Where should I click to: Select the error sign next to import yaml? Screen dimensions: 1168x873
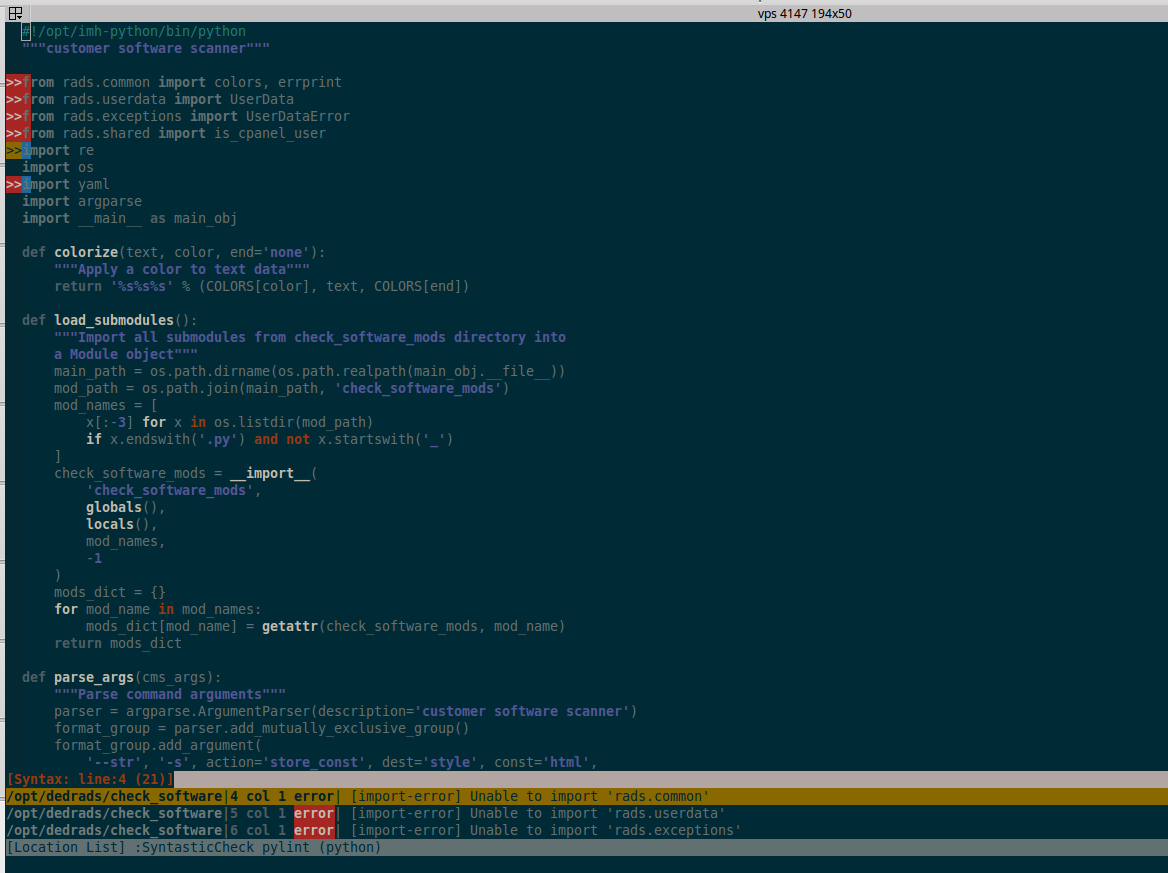tap(13, 185)
